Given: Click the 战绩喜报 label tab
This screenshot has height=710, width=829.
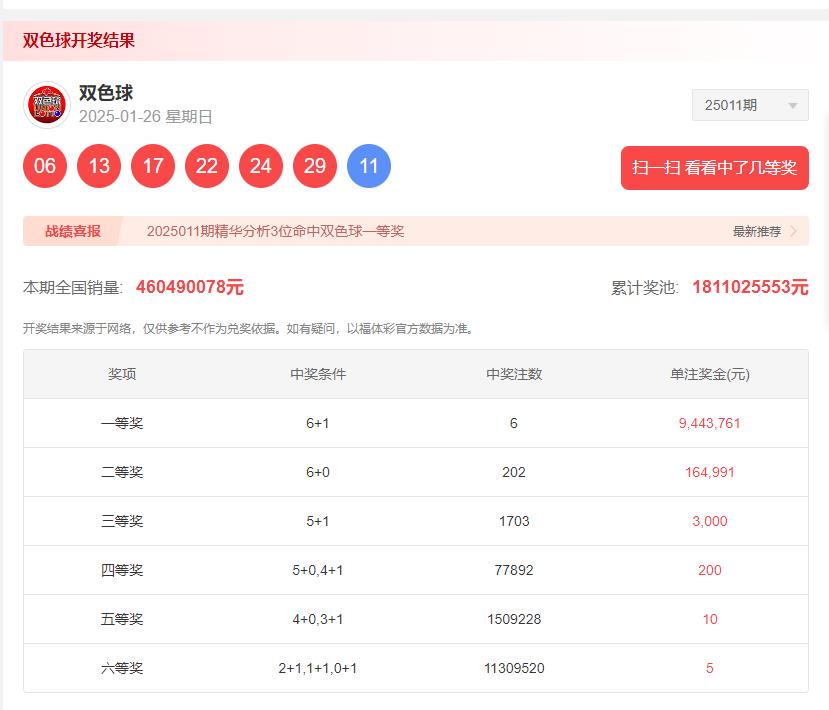Looking at the screenshot, I should (x=73, y=231).
